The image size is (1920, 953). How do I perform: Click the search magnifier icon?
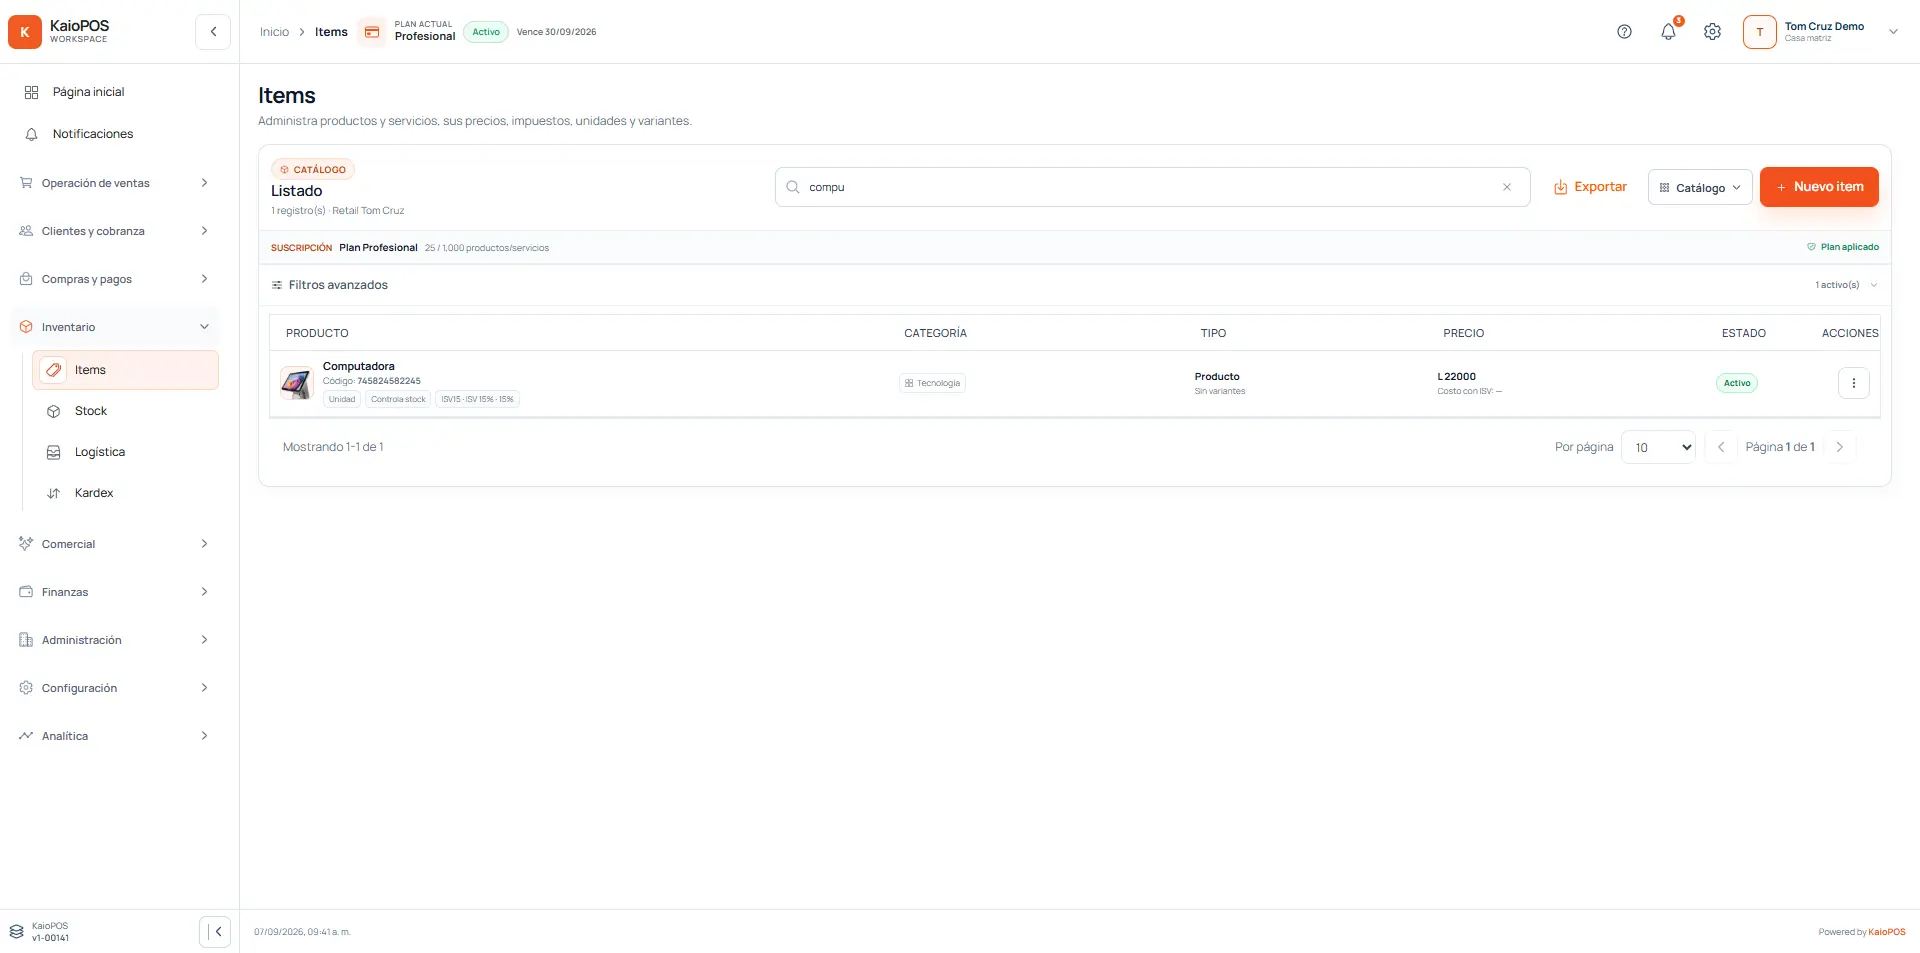[793, 187]
